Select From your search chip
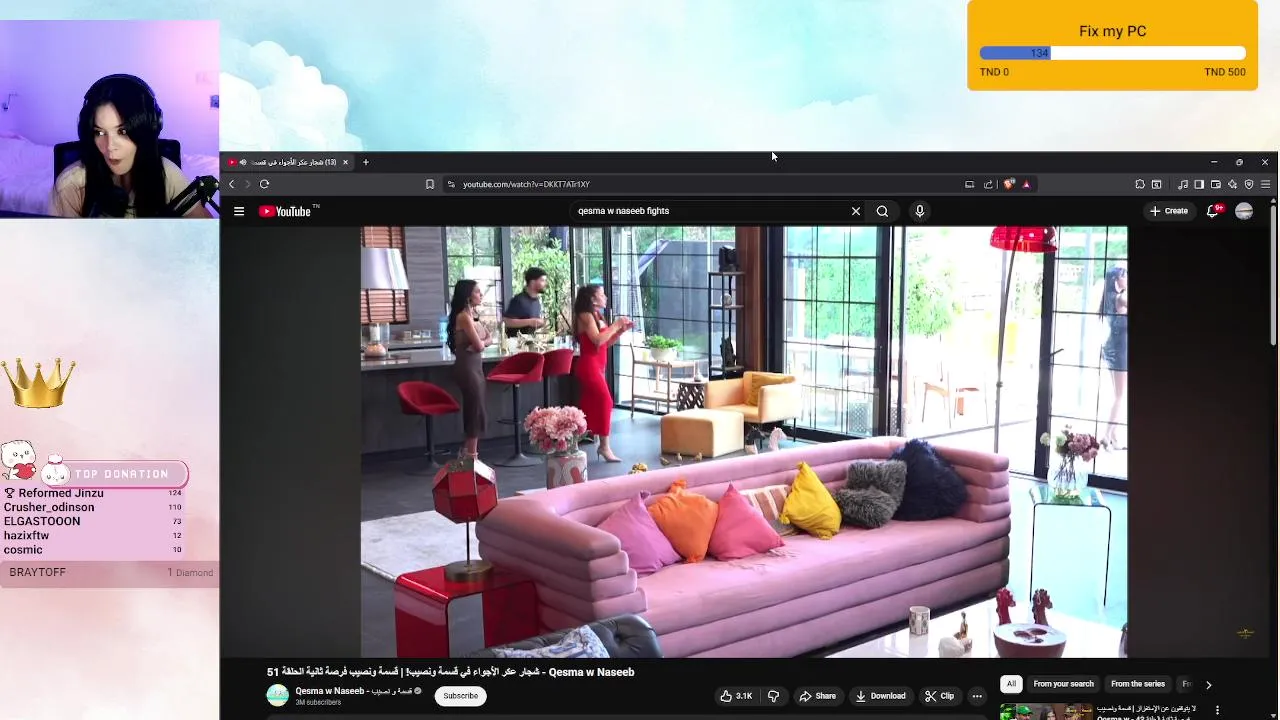Image resolution: width=1280 pixels, height=720 pixels. (1064, 684)
